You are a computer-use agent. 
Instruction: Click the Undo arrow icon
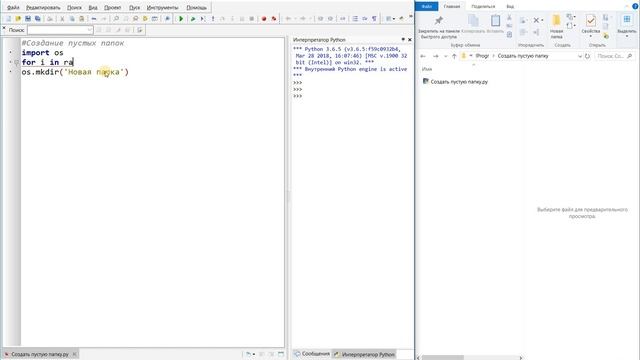point(94,19)
